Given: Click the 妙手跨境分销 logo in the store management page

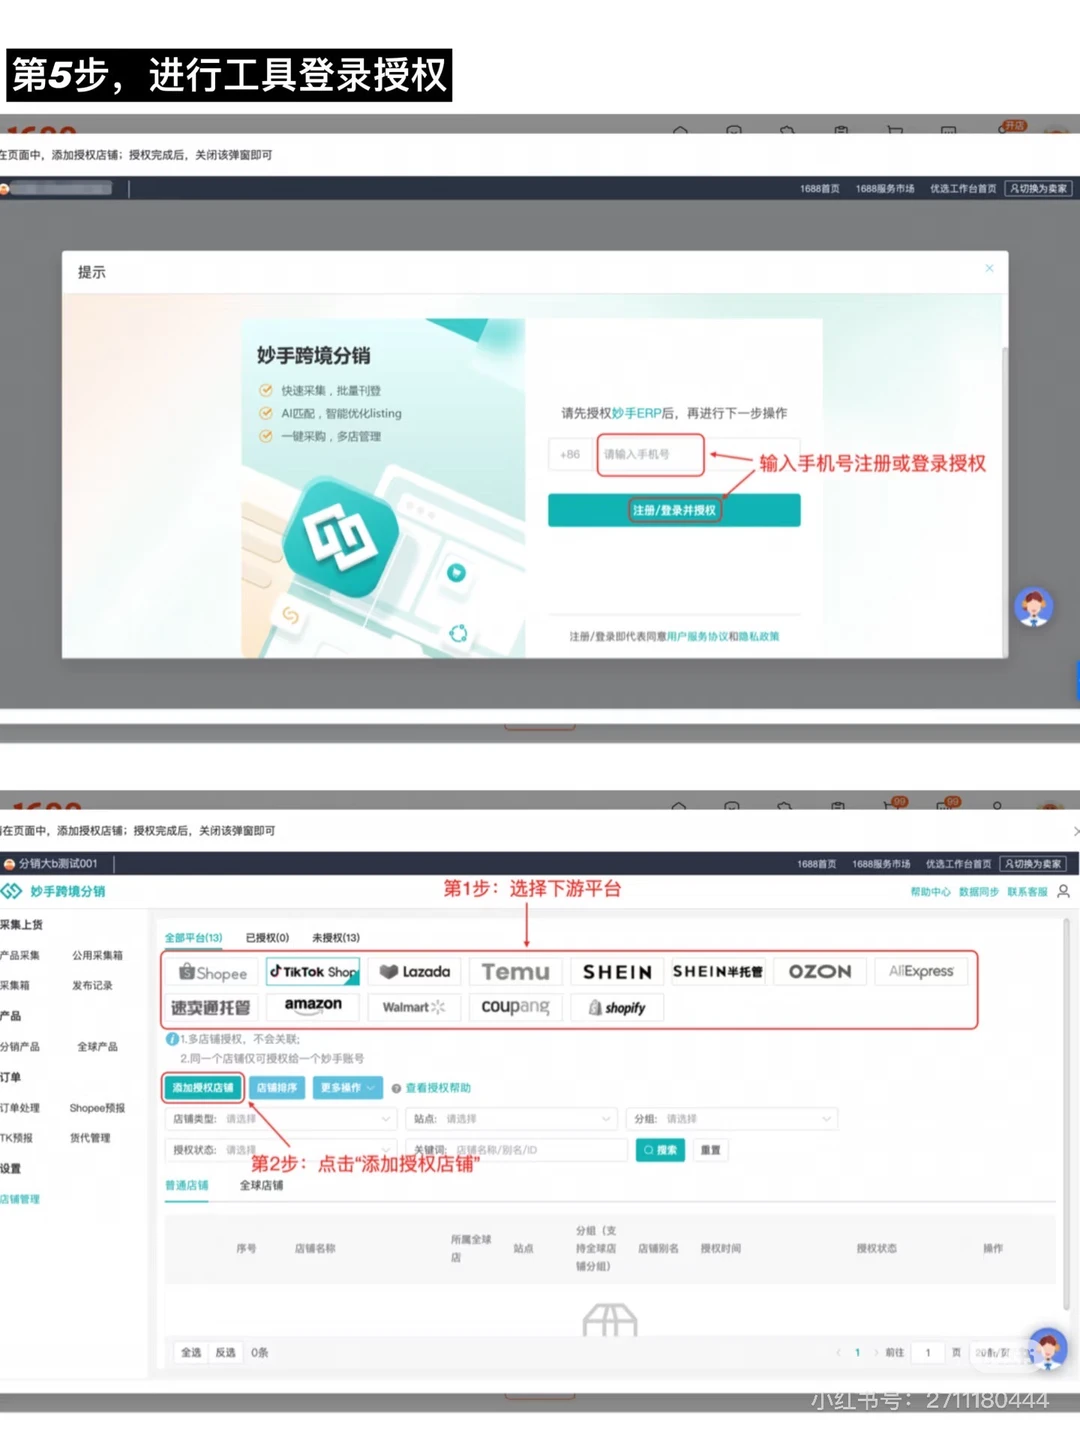Looking at the screenshot, I should (53, 891).
